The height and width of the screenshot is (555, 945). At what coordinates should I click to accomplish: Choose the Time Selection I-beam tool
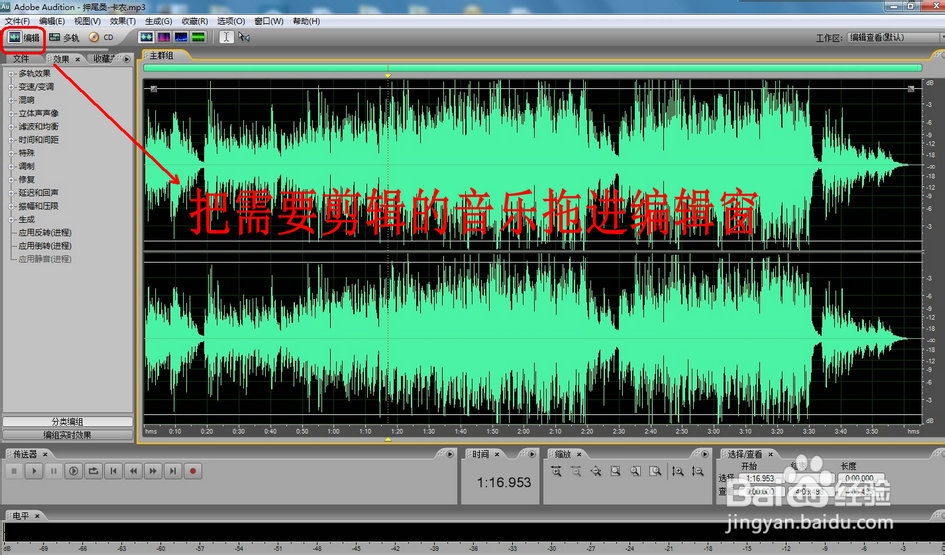tap(226, 37)
